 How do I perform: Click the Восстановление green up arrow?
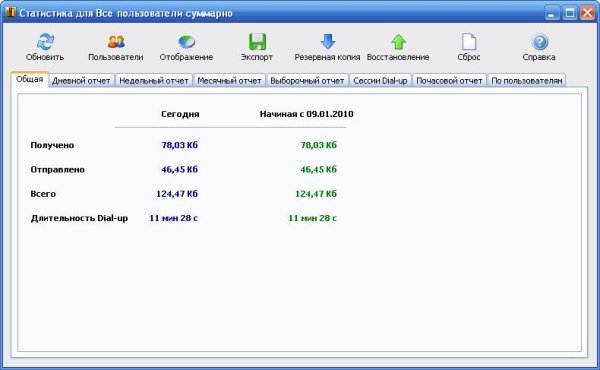click(398, 41)
